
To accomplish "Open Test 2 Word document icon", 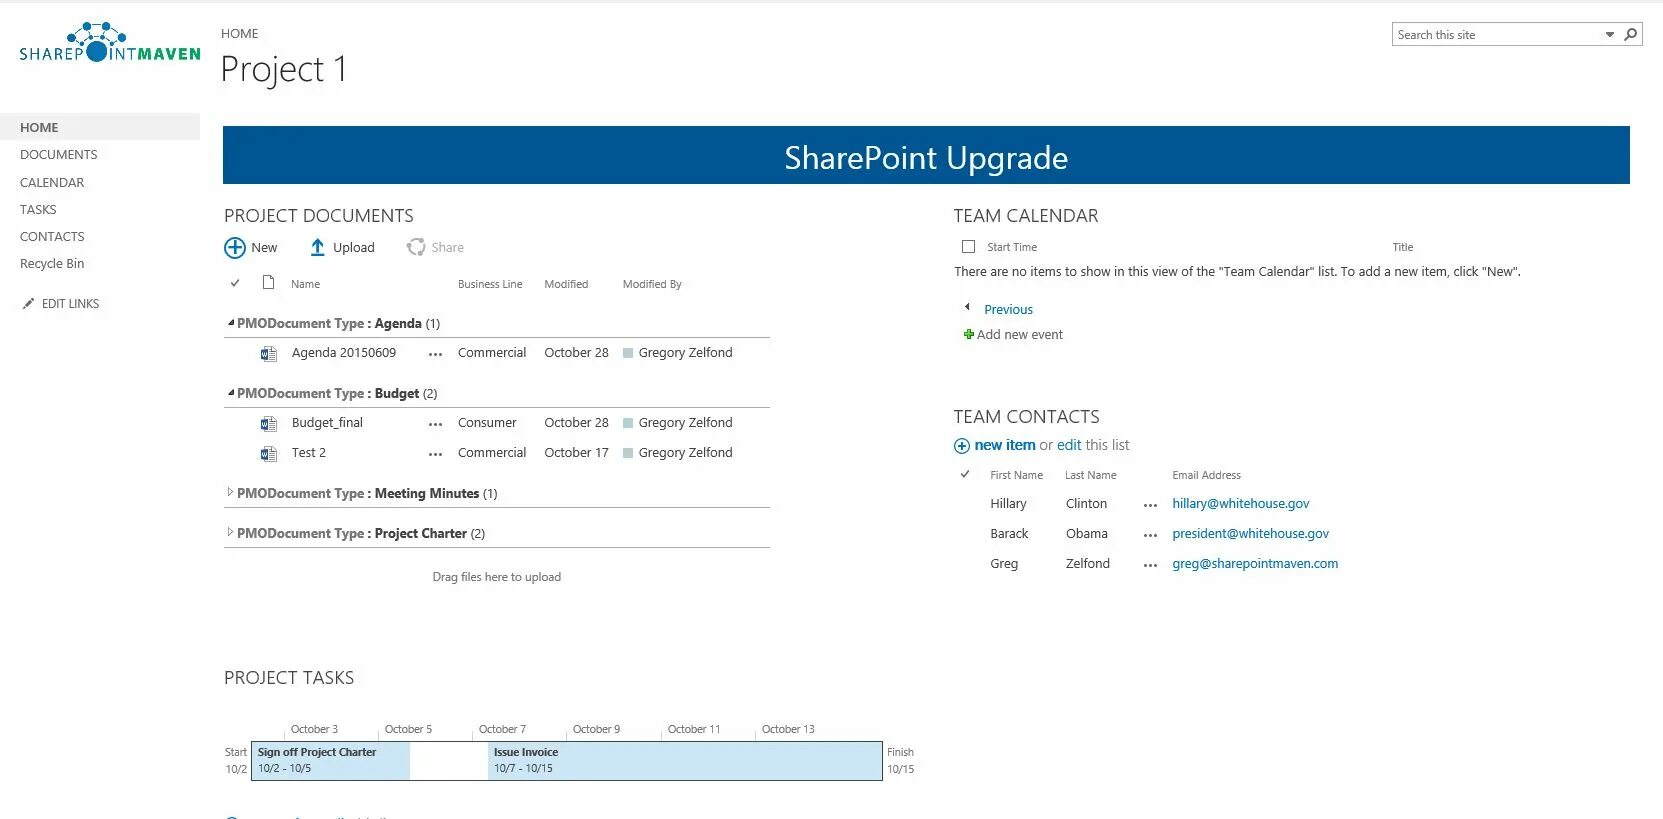I will click(x=268, y=453).
